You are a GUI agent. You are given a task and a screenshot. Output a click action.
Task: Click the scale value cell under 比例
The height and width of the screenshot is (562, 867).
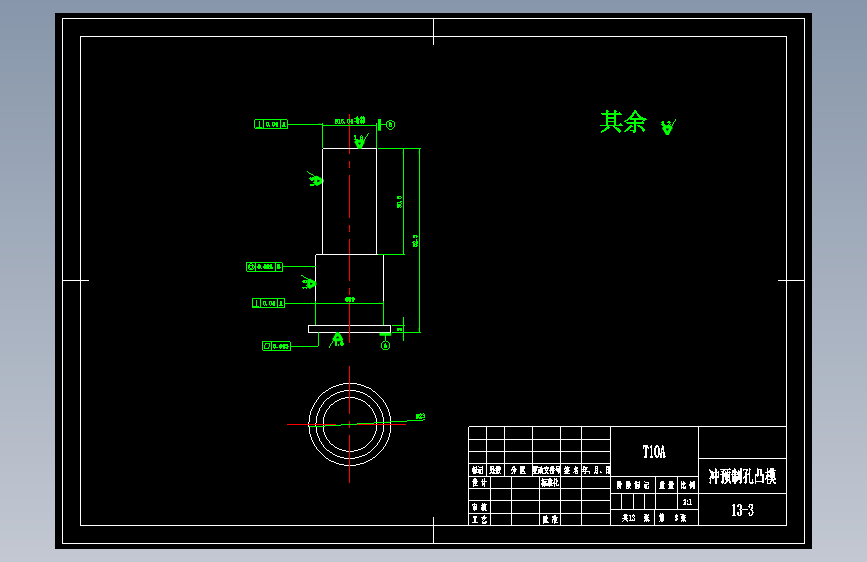click(x=687, y=502)
